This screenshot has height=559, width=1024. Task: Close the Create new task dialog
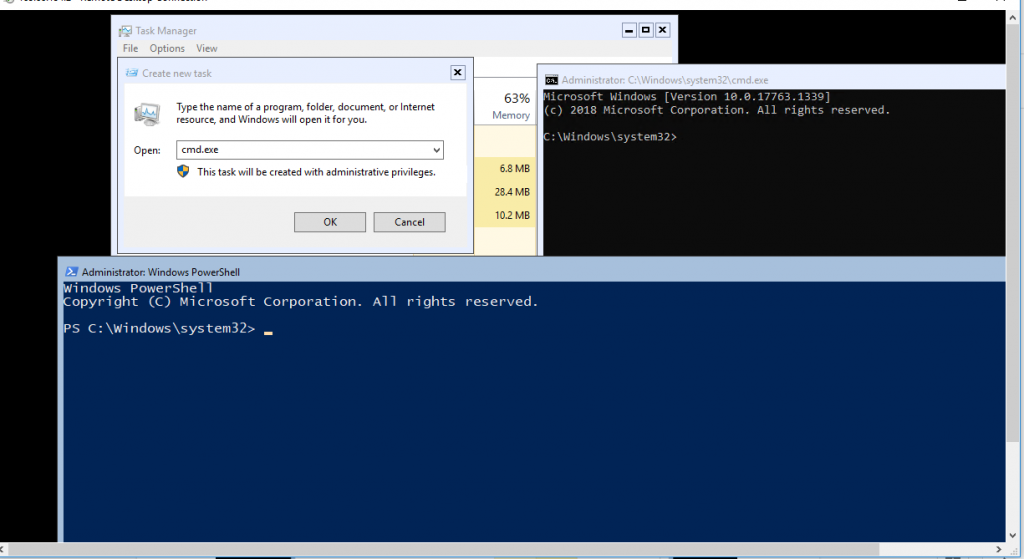pos(458,72)
